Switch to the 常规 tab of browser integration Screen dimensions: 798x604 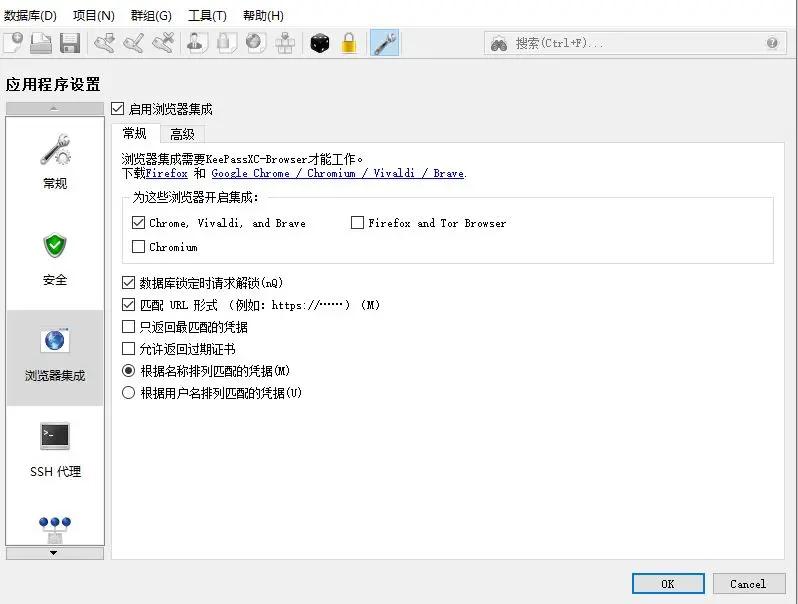tap(135, 133)
